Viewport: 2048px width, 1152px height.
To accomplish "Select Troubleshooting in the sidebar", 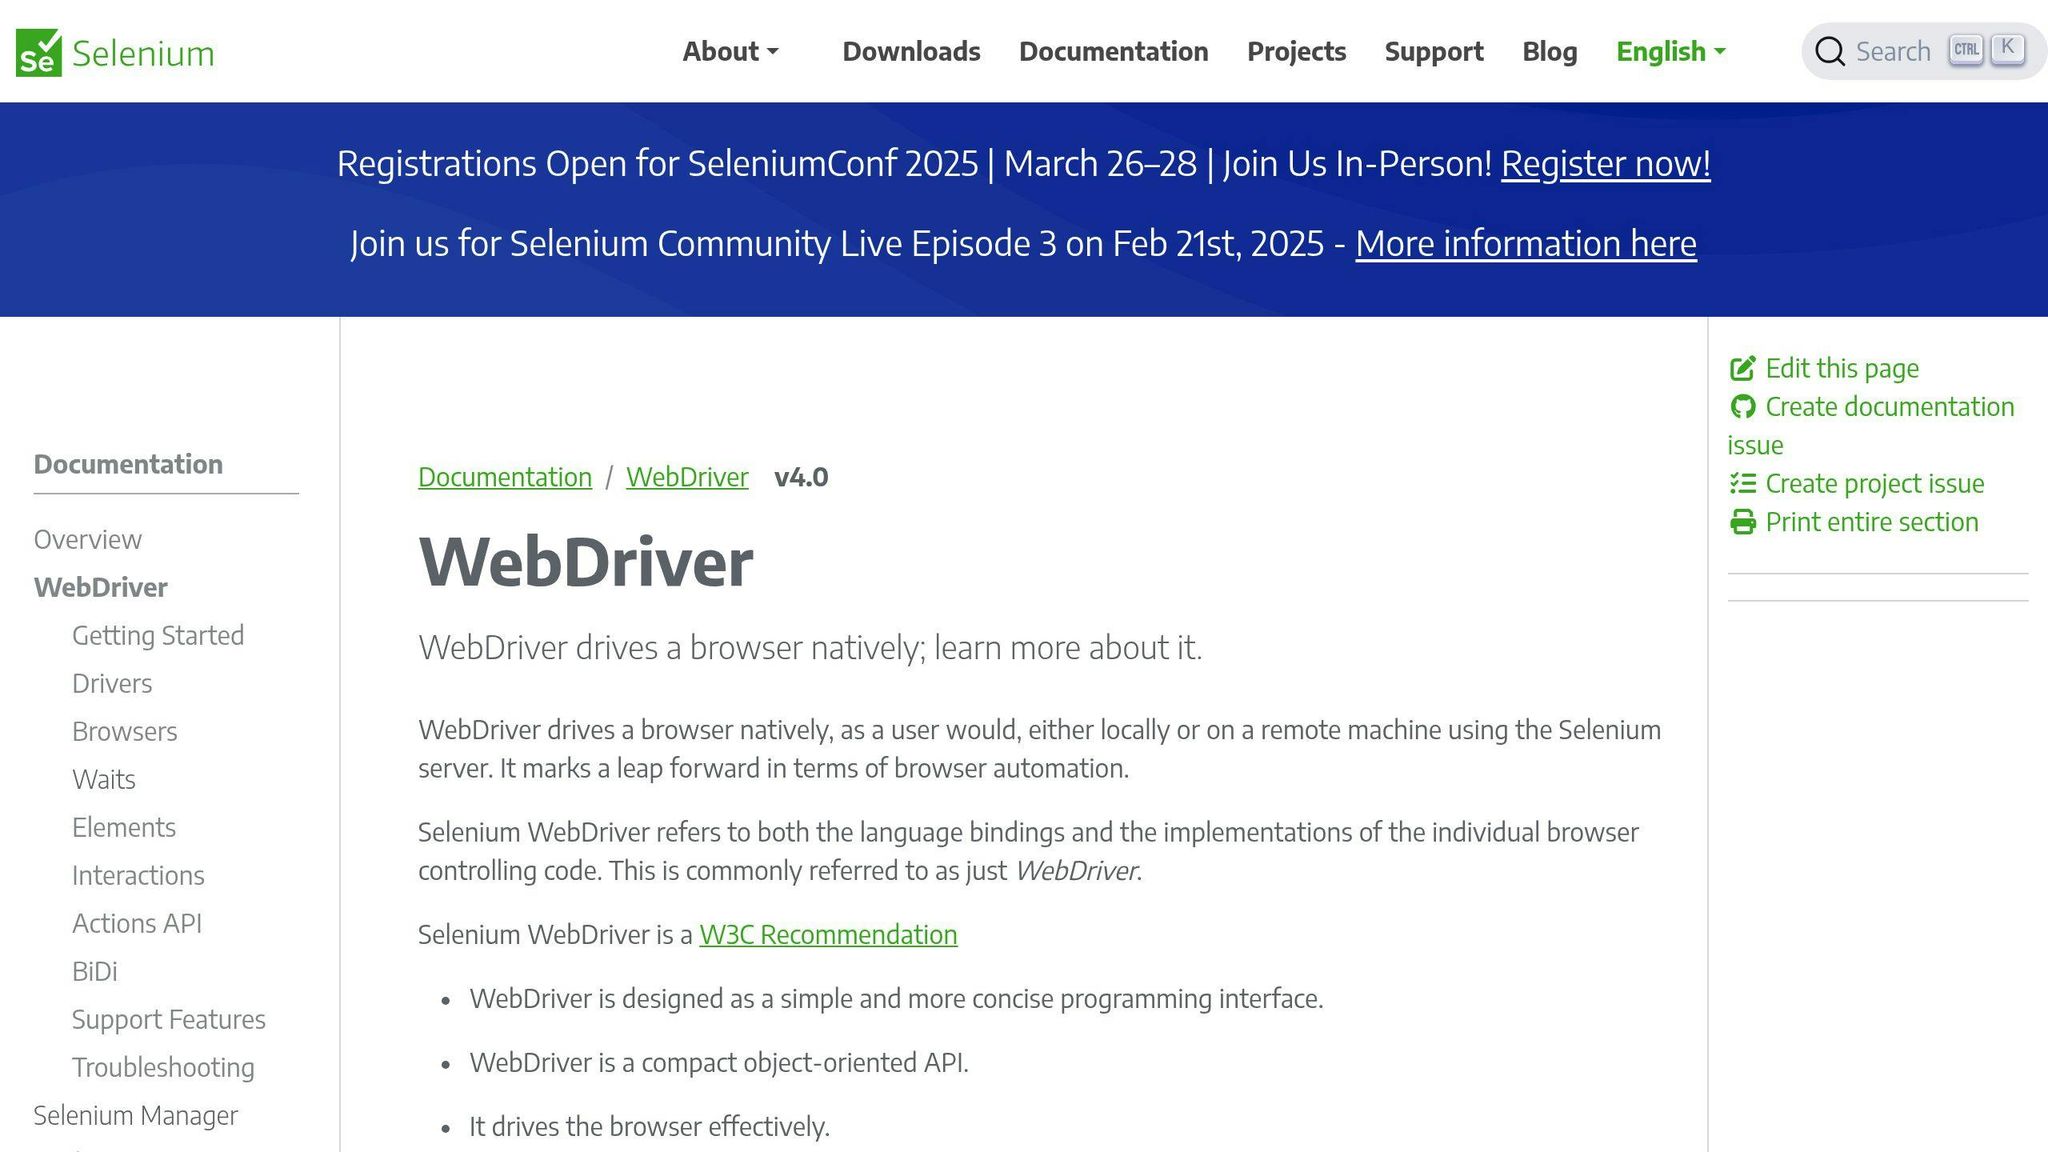I will pyautogui.click(x=163, y=1067).
